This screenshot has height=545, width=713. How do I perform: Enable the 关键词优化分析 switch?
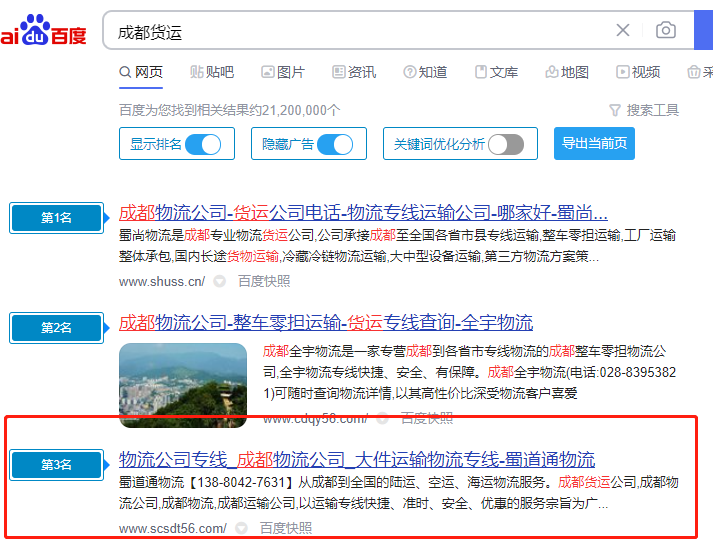(x=506, y=144)
